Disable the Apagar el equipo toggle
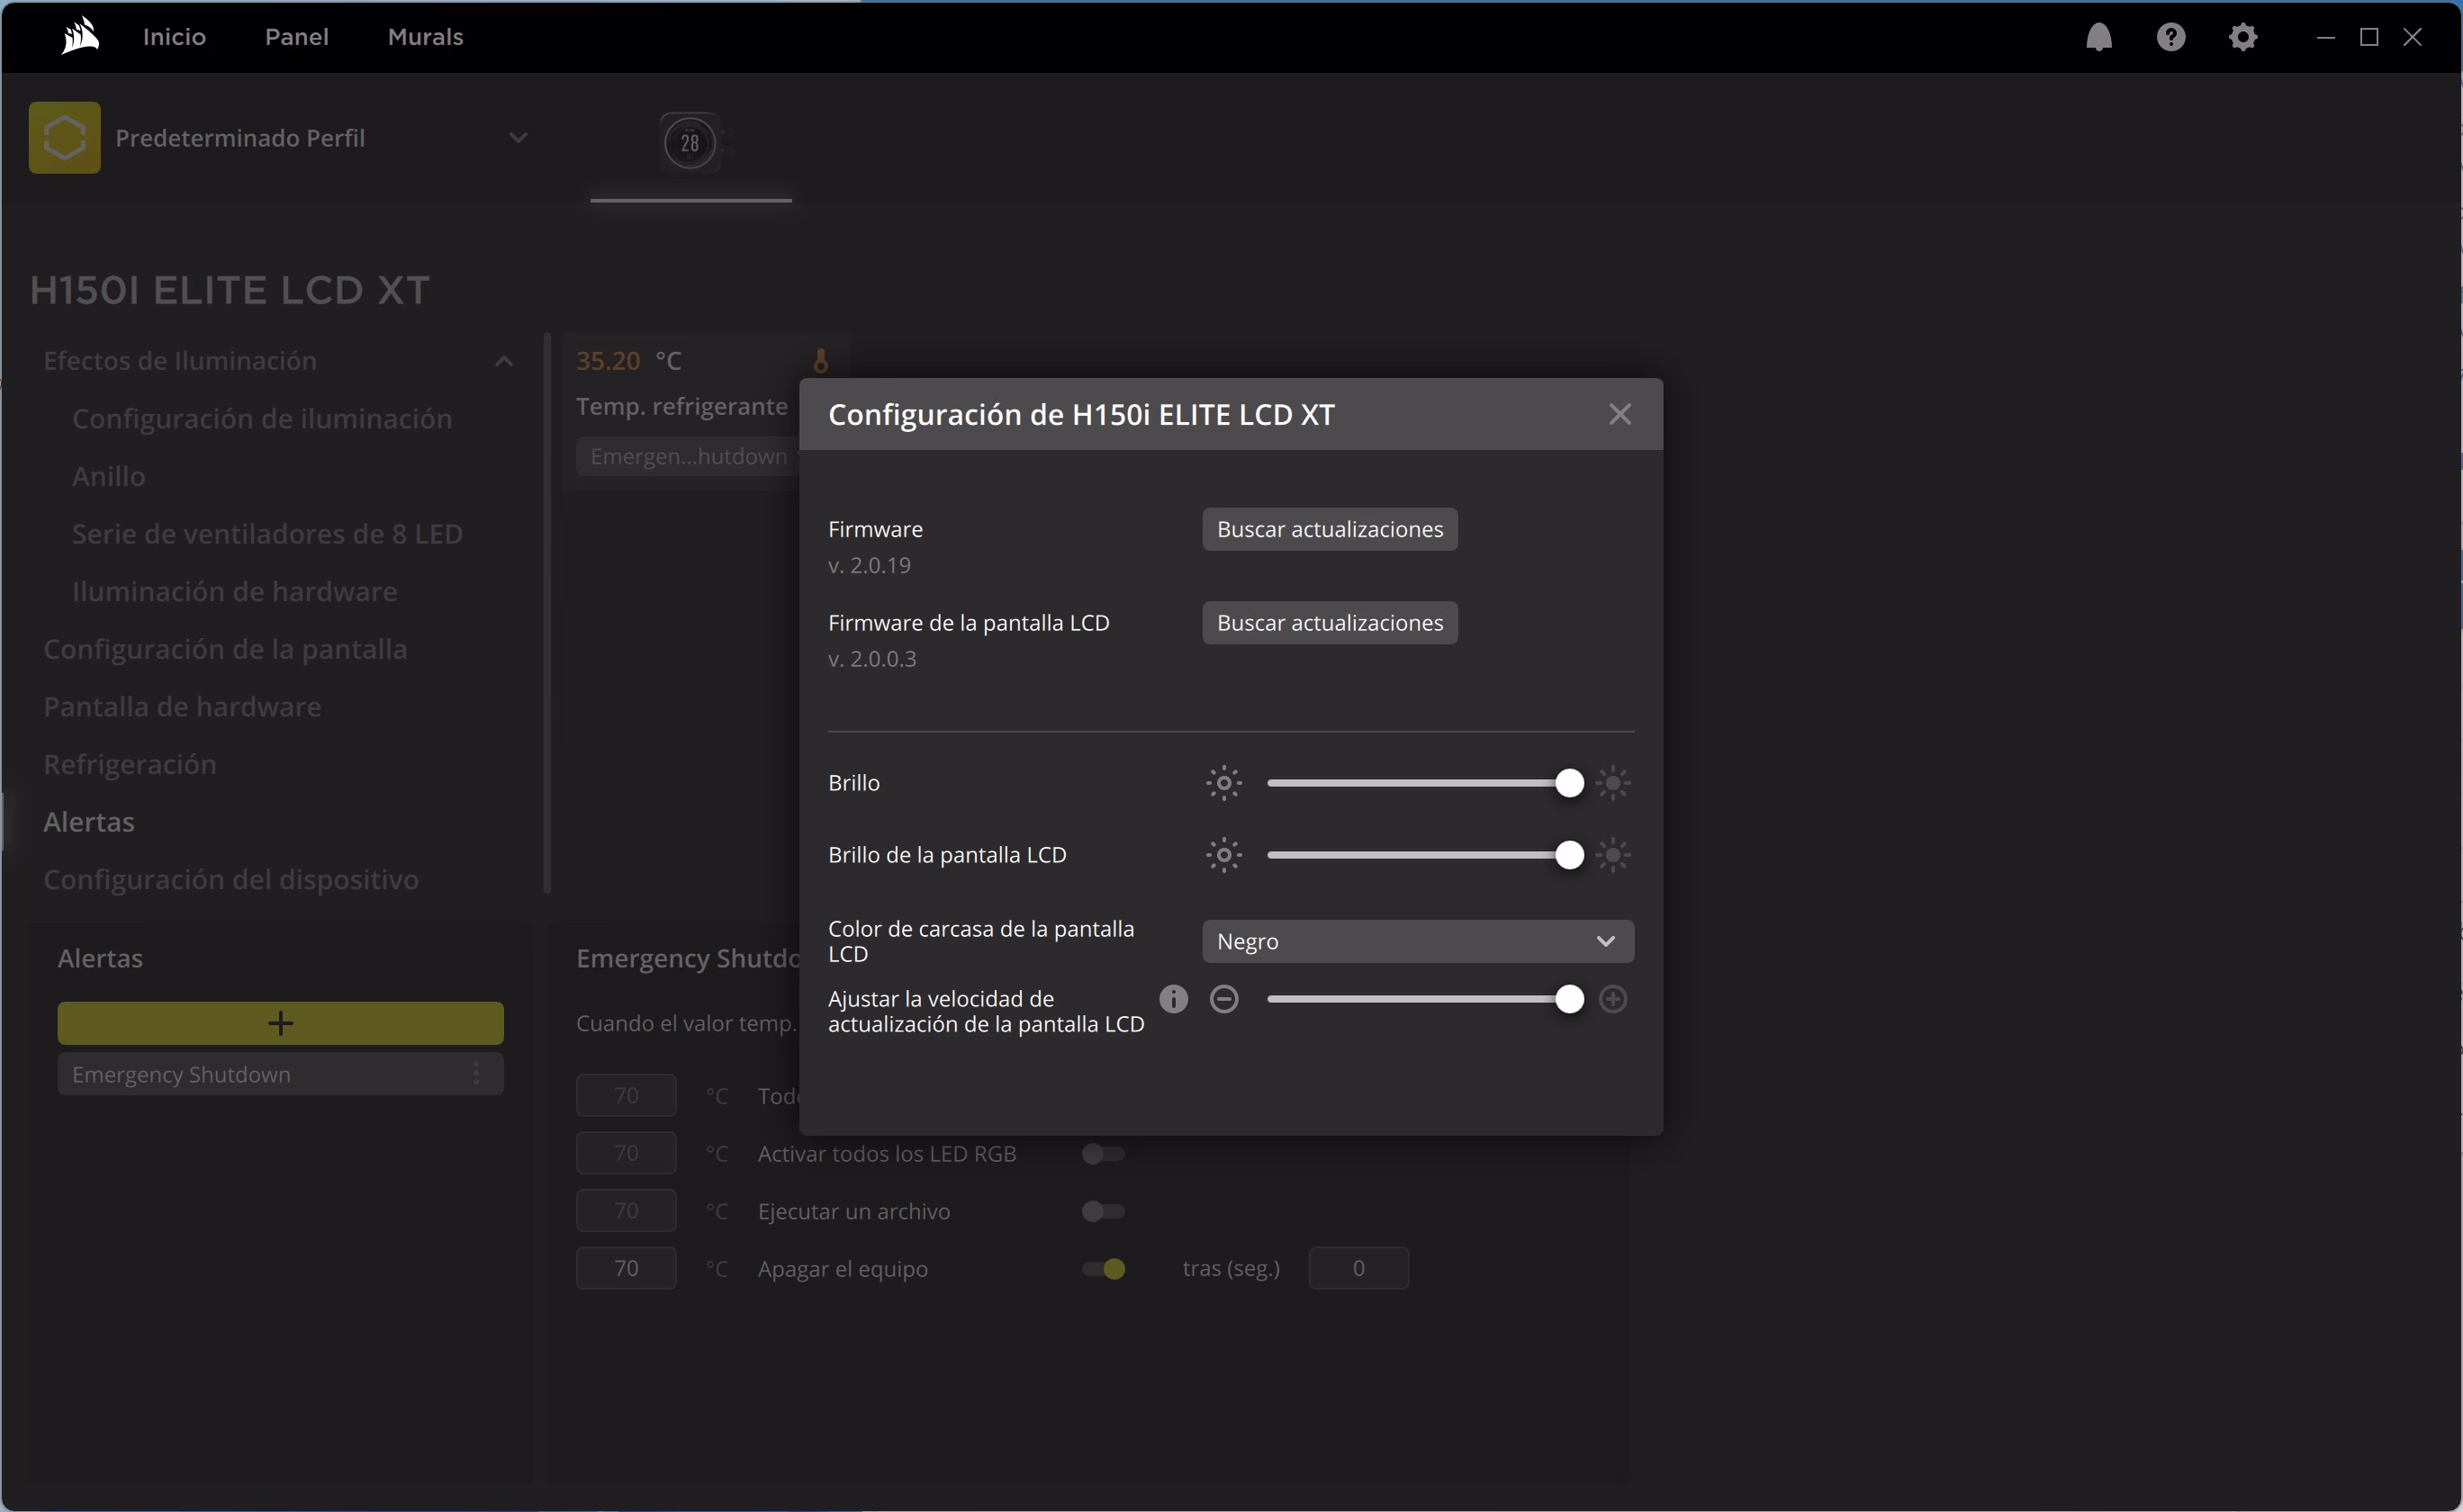This screenshot has width=2463, height=1512. point(1103,1268)
